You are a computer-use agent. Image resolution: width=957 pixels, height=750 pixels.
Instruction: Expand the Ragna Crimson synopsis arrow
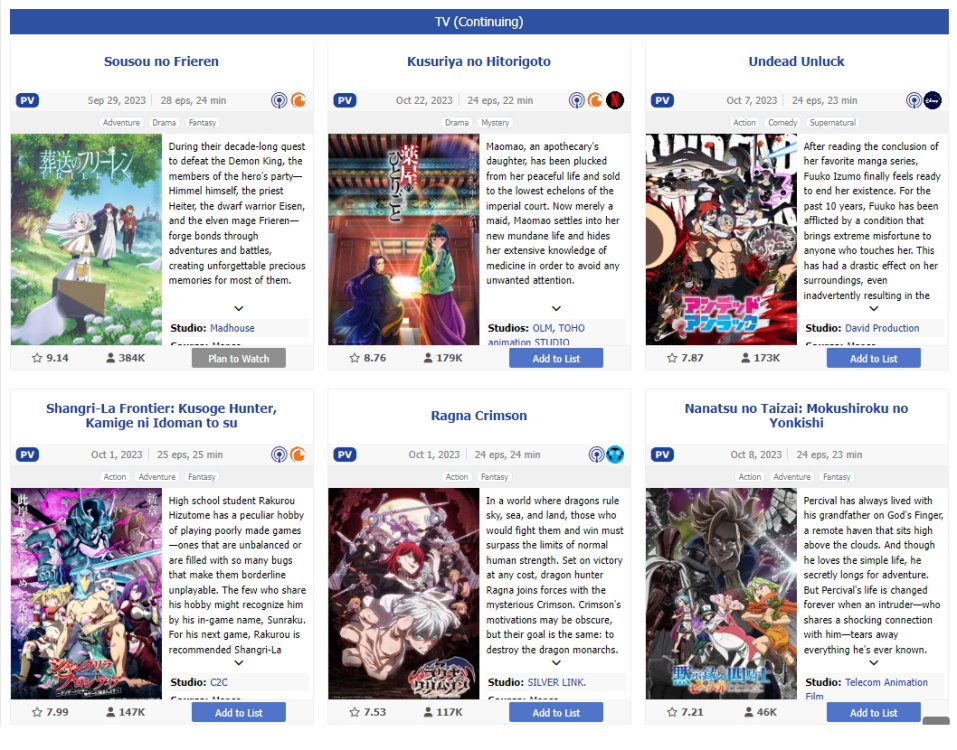coord(556,663)
